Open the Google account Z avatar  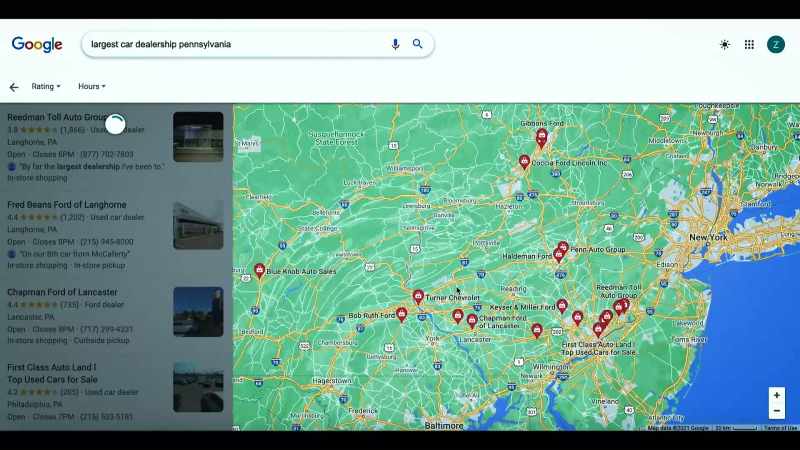click(776, 45)
